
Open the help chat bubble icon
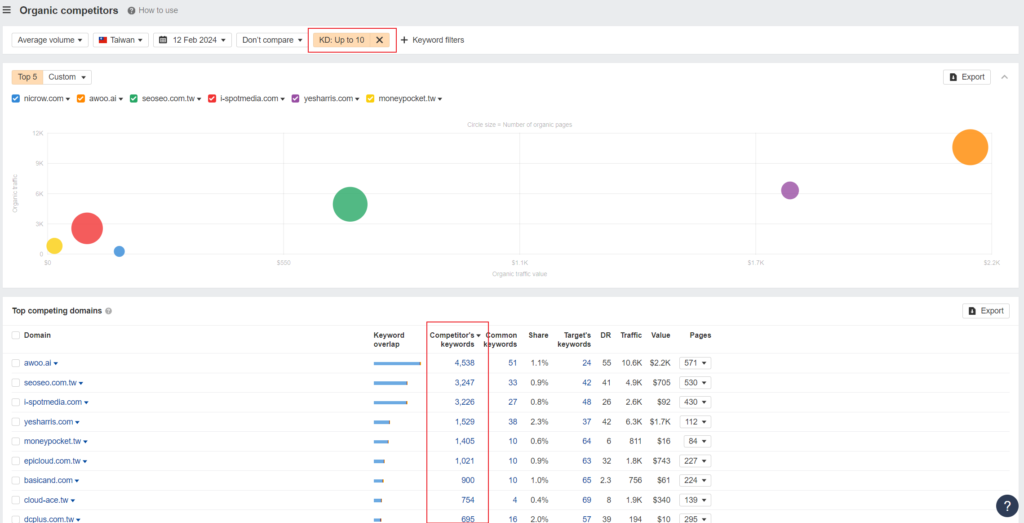click(x=1007, y=505)
